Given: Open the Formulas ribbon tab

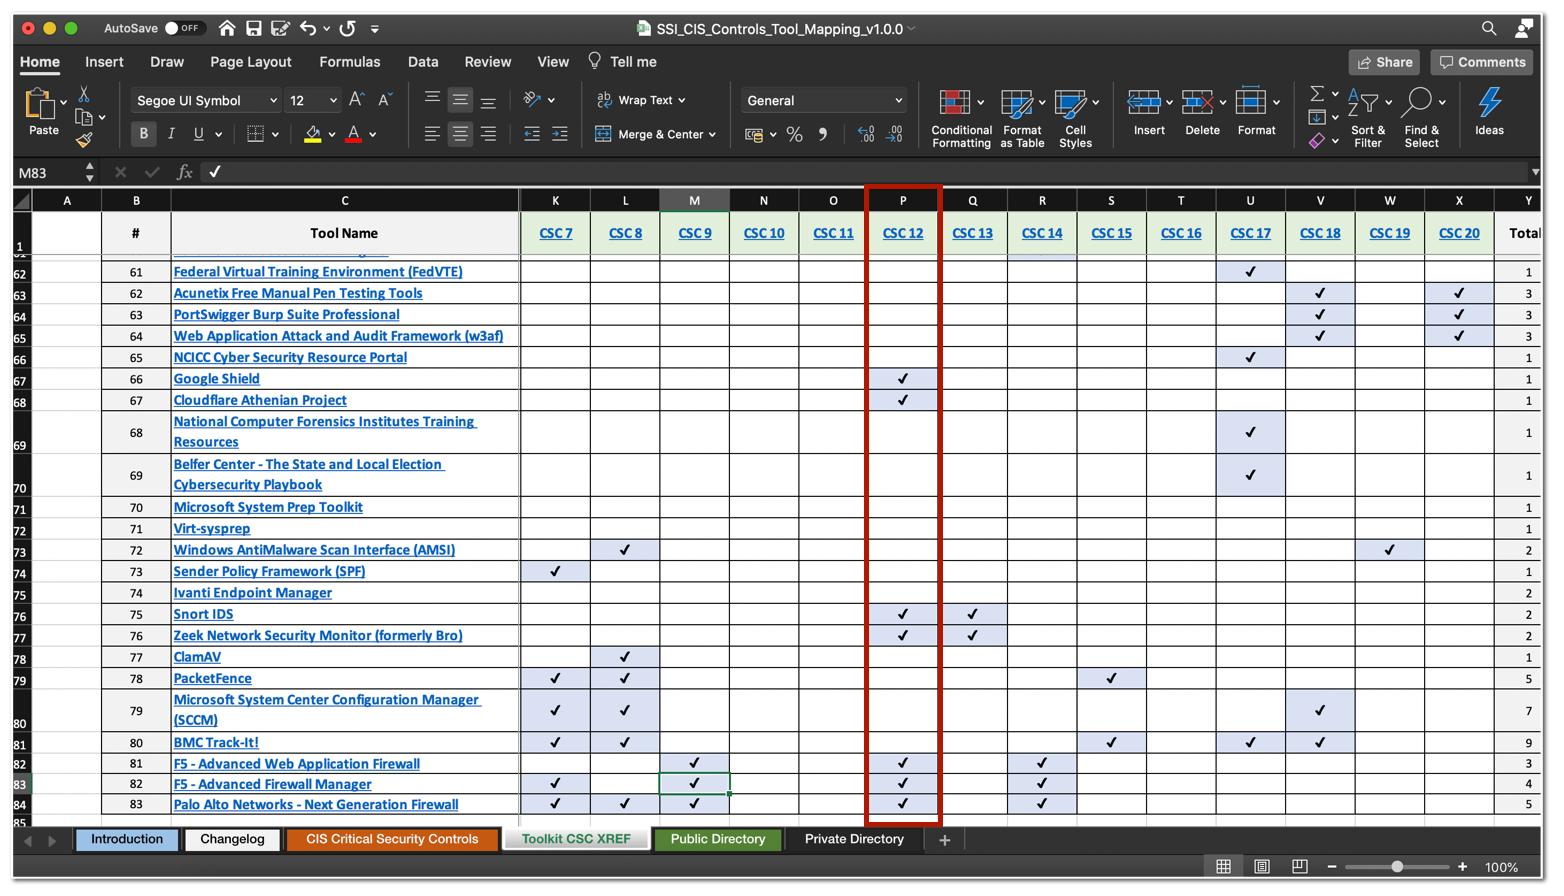Looking at the screenshot, I should coord(349,62).
